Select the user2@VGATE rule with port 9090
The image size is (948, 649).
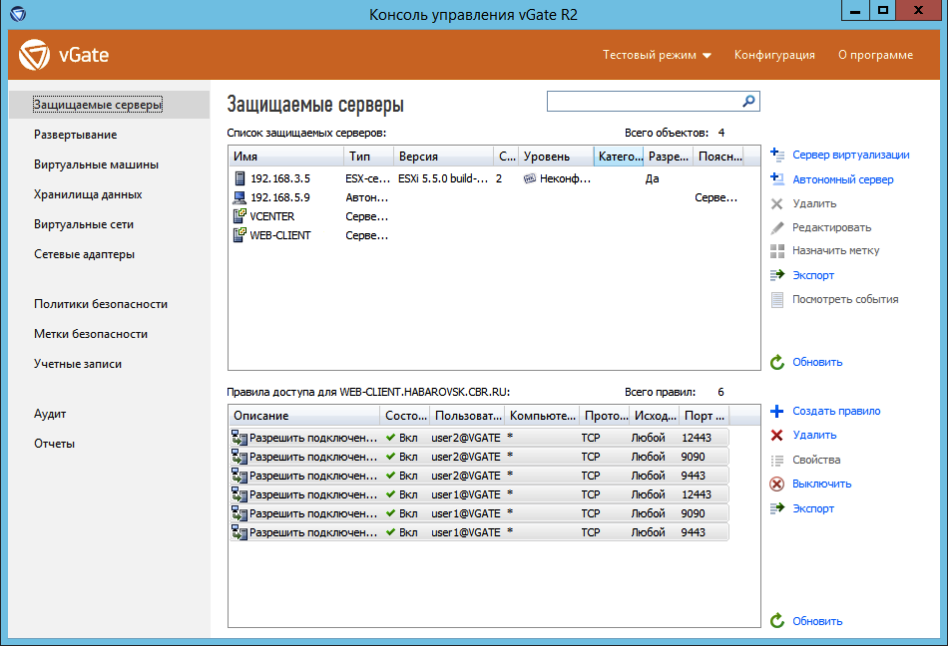(x=465, y=457)
